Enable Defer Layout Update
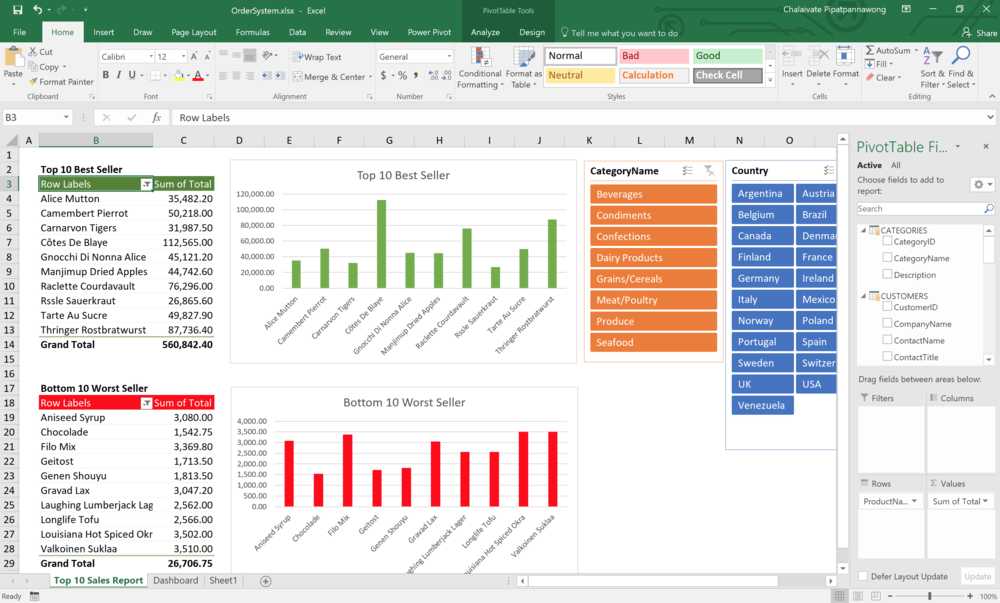 pos(862,576)
